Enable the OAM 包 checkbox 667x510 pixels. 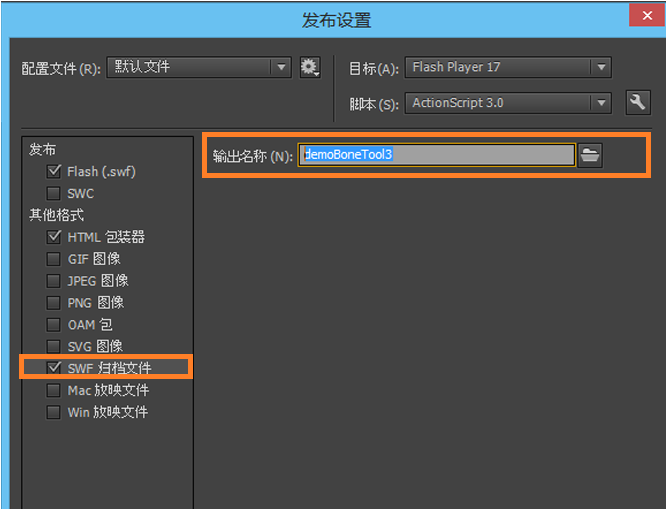(54, 325)
